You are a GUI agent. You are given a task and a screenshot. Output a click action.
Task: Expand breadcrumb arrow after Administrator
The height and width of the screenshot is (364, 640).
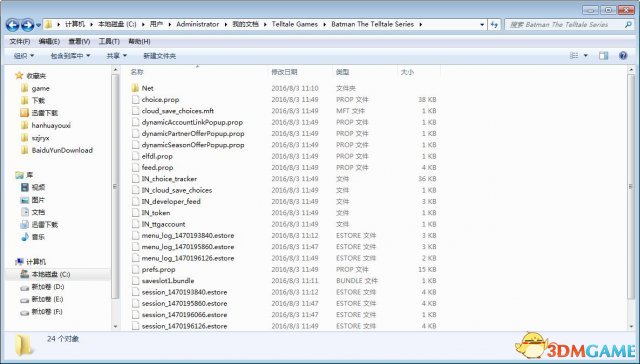point(226,24)
